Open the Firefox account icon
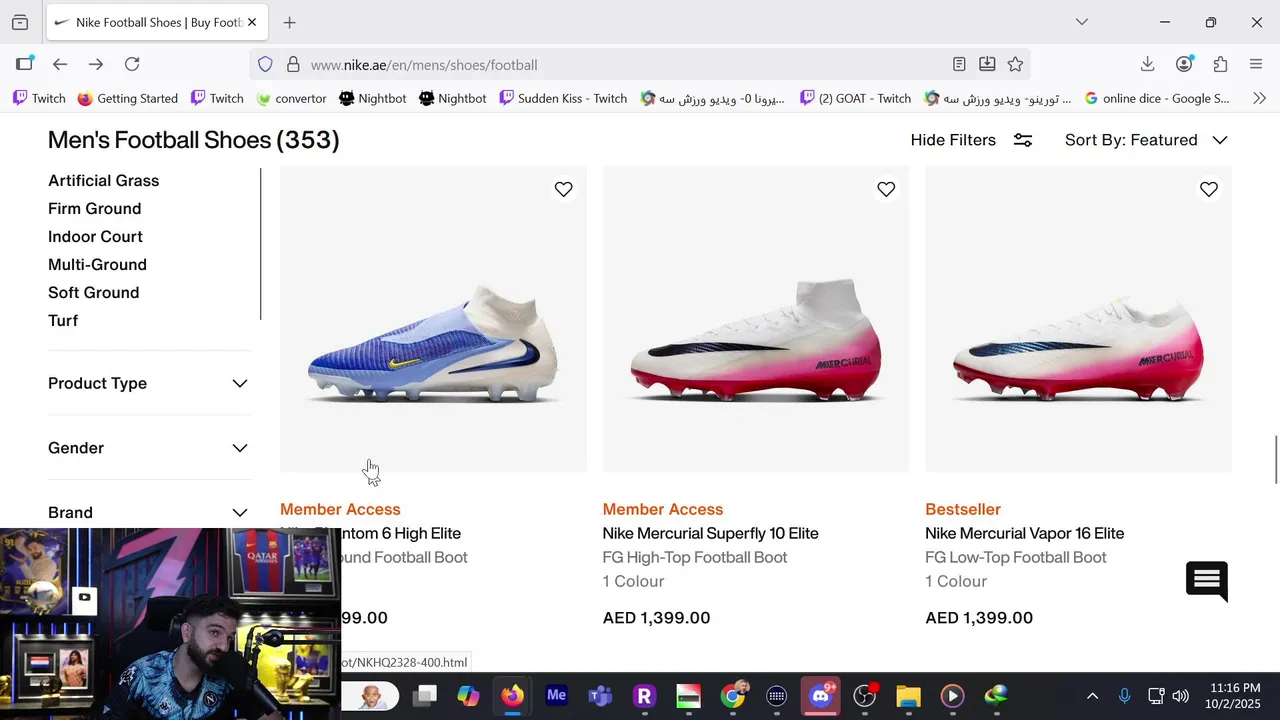This screenshot has width=1280, height=720. point(1184,64)
